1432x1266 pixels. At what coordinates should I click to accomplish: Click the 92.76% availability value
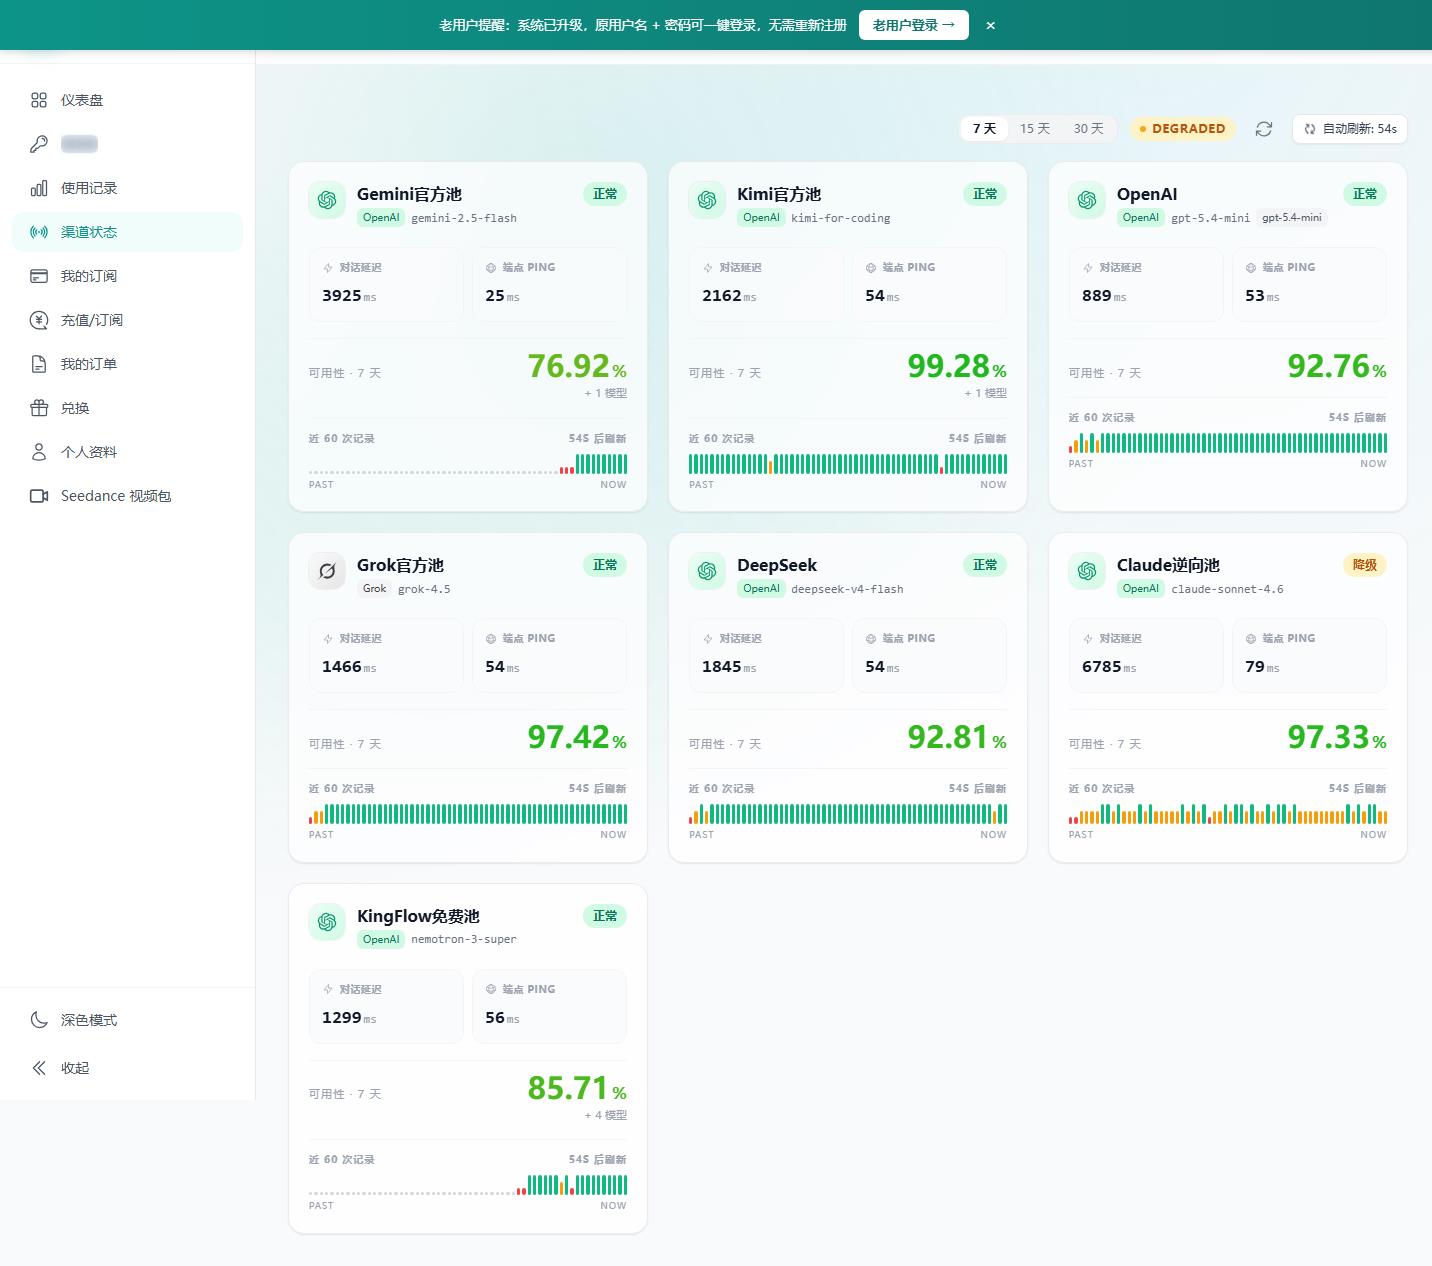tap(1337, 366)
